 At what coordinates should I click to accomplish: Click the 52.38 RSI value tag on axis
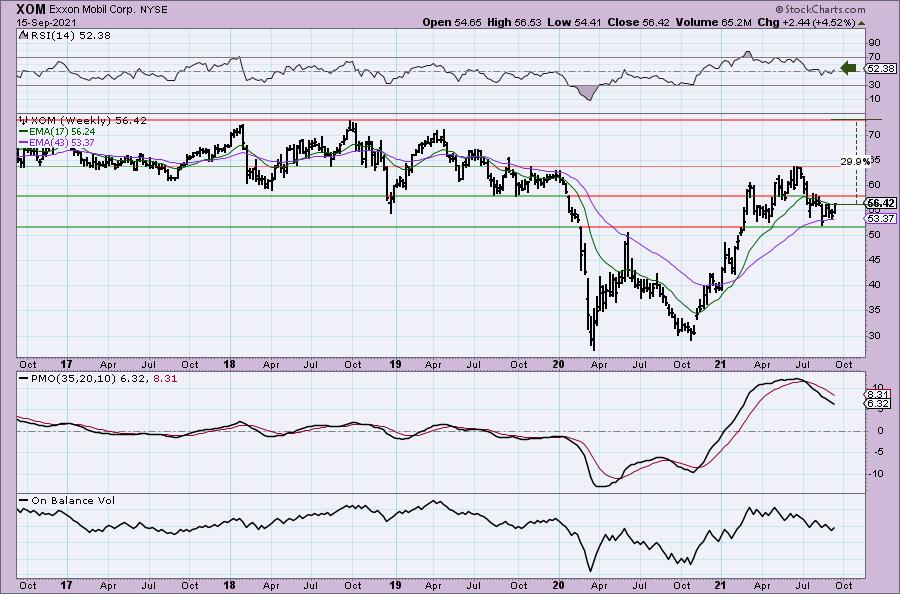pos(881,68)
